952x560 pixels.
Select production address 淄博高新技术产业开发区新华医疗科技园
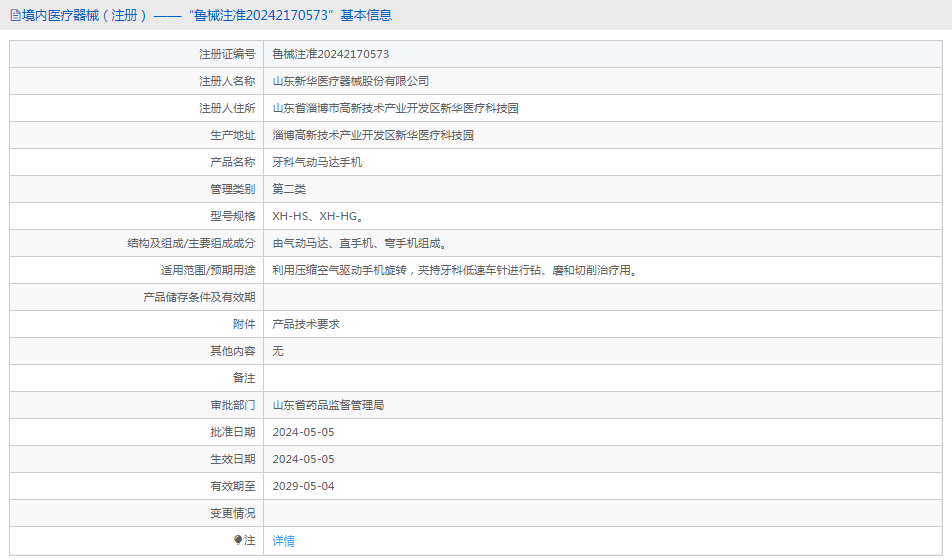(x=373, y=135)
